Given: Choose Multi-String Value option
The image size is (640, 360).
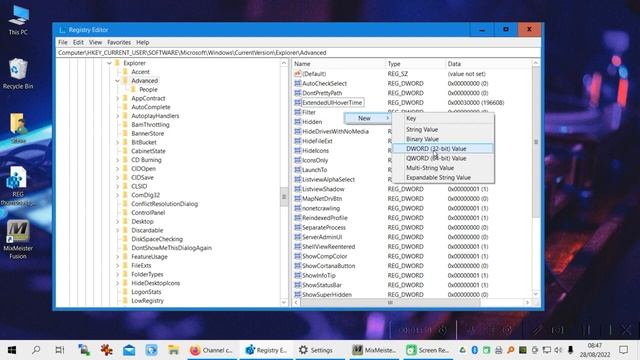Looking at the screenshot, I should tap(443, 168).
